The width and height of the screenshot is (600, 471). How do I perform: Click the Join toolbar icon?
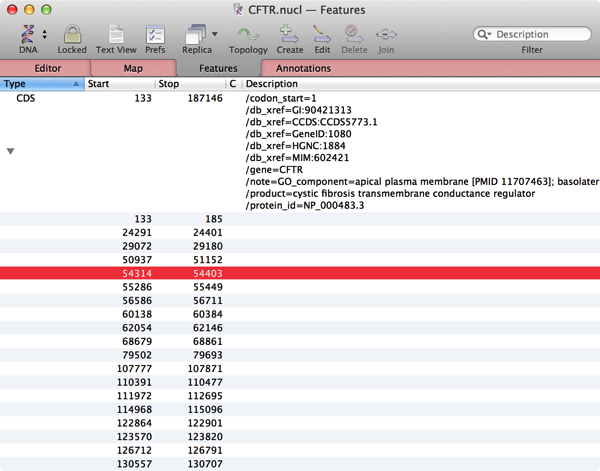click(x=386, y=34)
